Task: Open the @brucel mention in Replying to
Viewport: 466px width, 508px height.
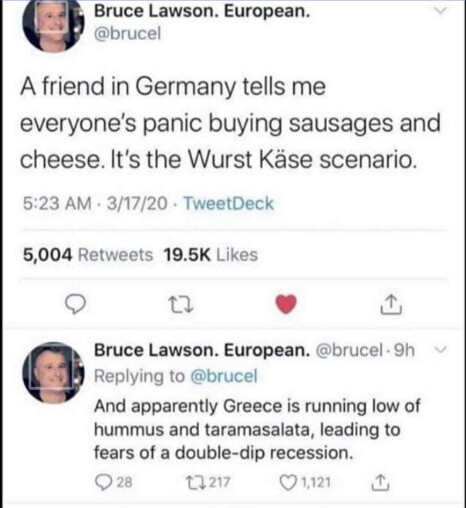Action: click(224, 376)
